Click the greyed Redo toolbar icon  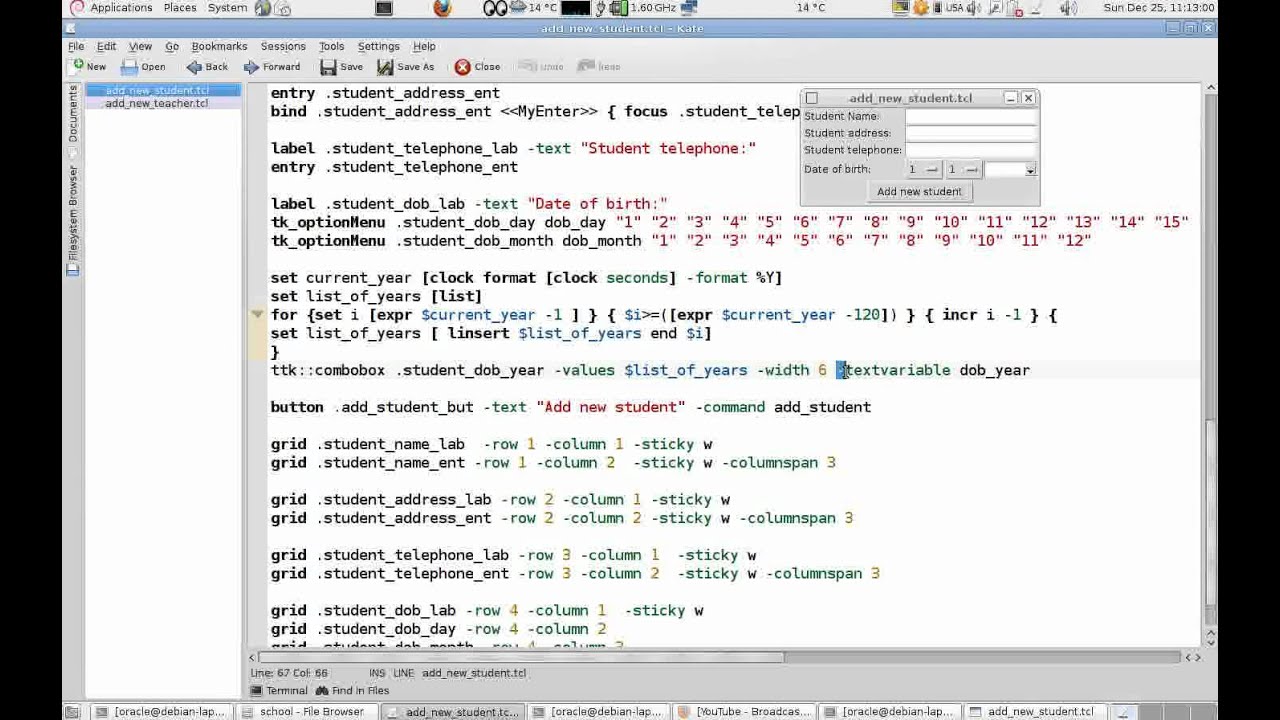pyautogui.click(x=586, y=67)
